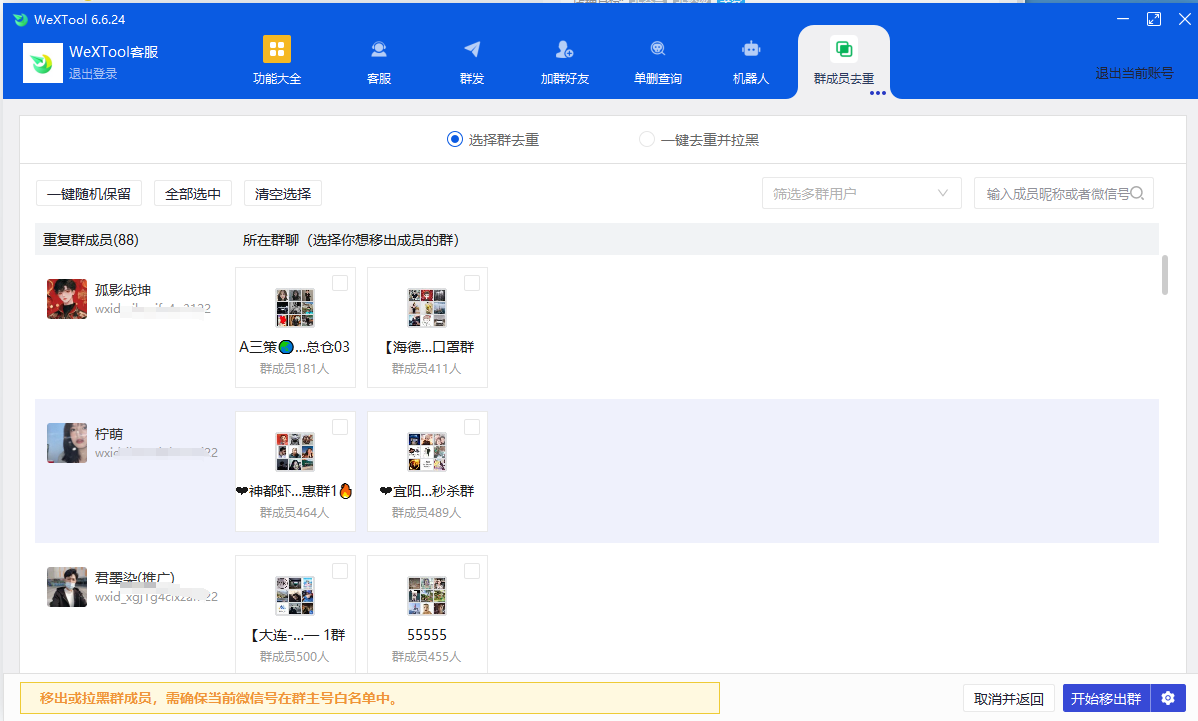Click the 群成员去重 tab
This screenshot has width=1198, height=721.
(843, 62)
